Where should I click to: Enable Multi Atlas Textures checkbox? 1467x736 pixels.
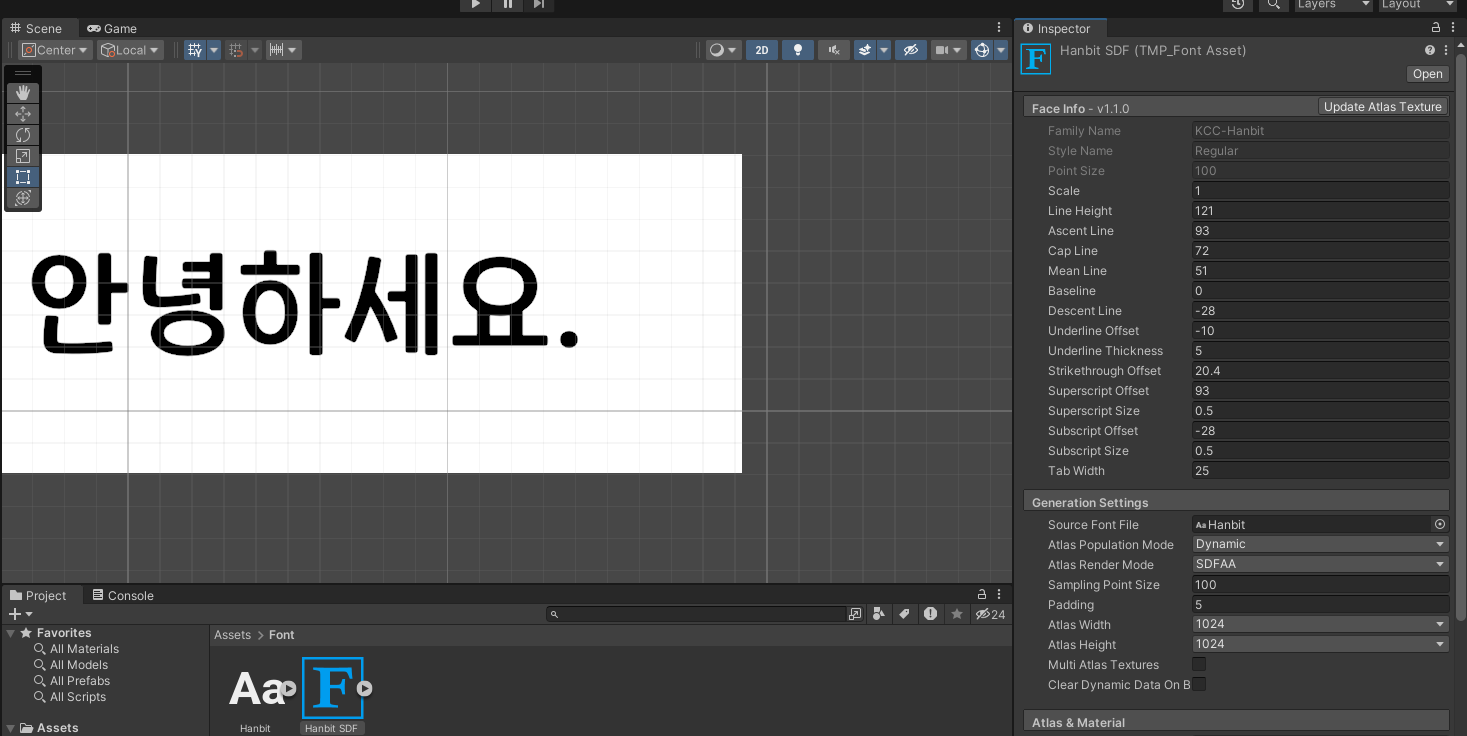(1199, 664)
